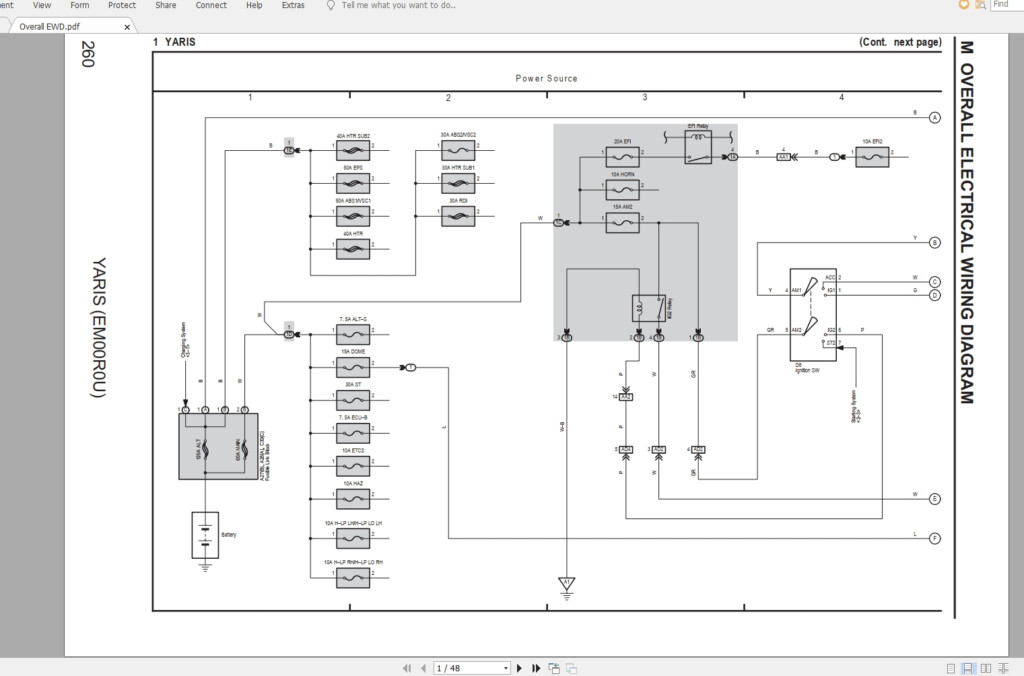Open the View menu
Screen dimensions: 1024x676
(42, 5)
